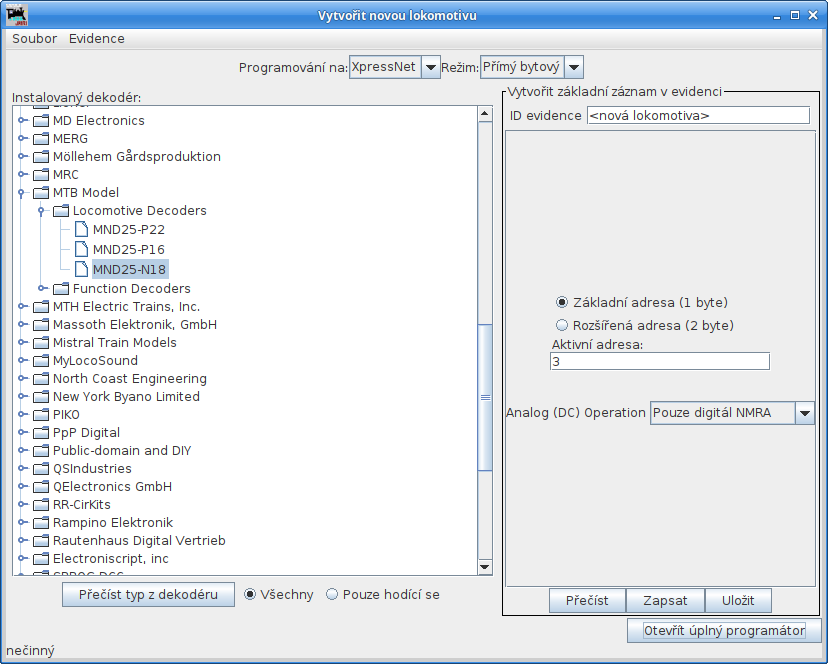828x664 pixels.
Task: Open the Soubor menu
Action: (34, 39)
